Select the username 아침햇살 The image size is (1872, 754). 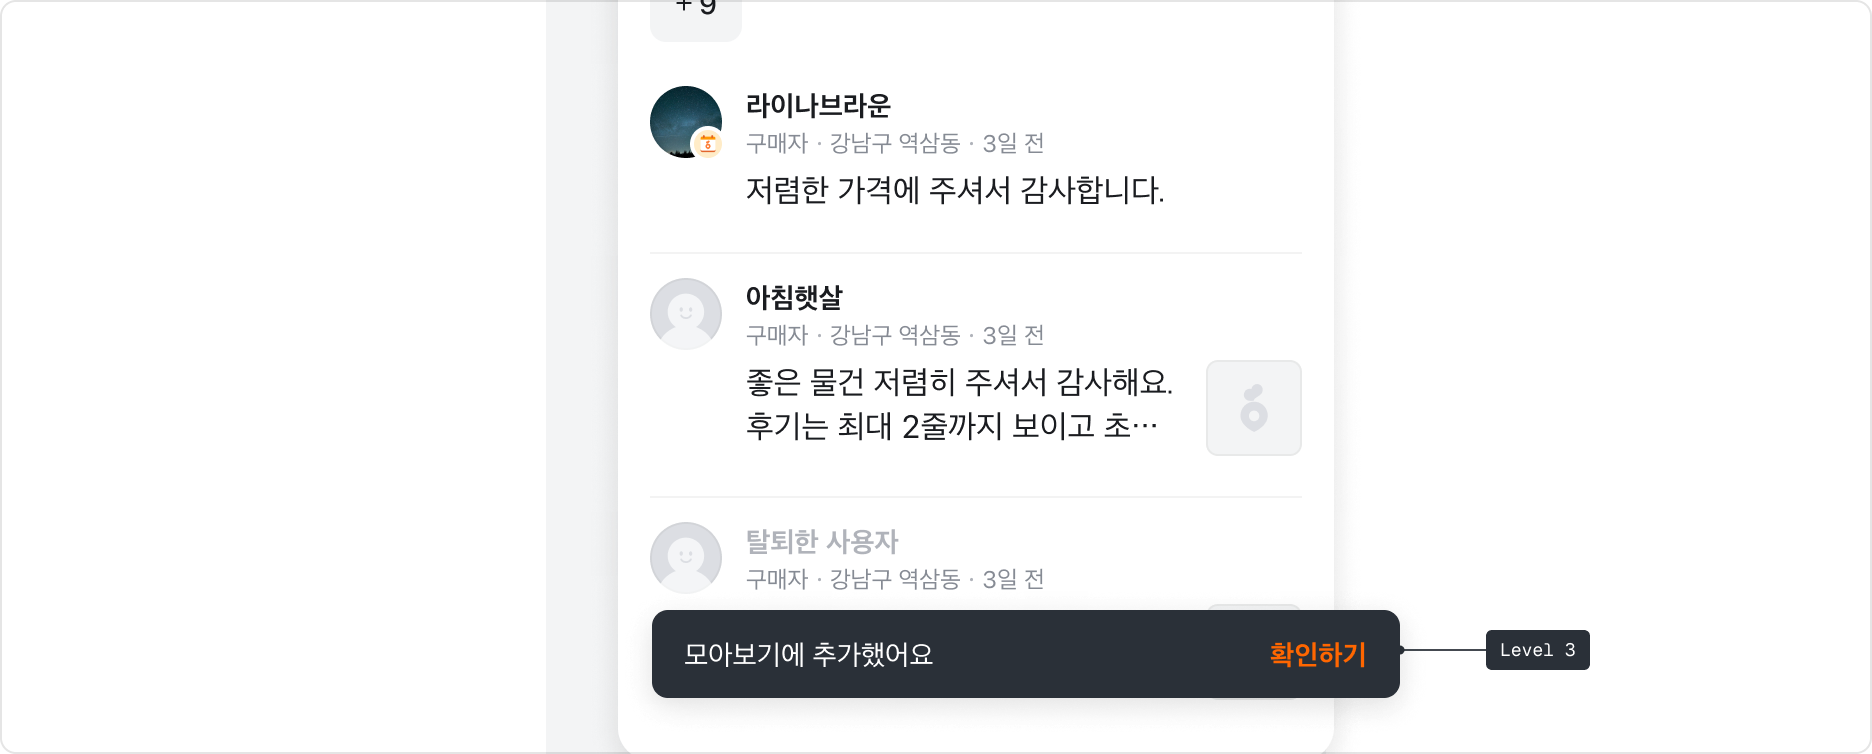(x=795, y=297)
